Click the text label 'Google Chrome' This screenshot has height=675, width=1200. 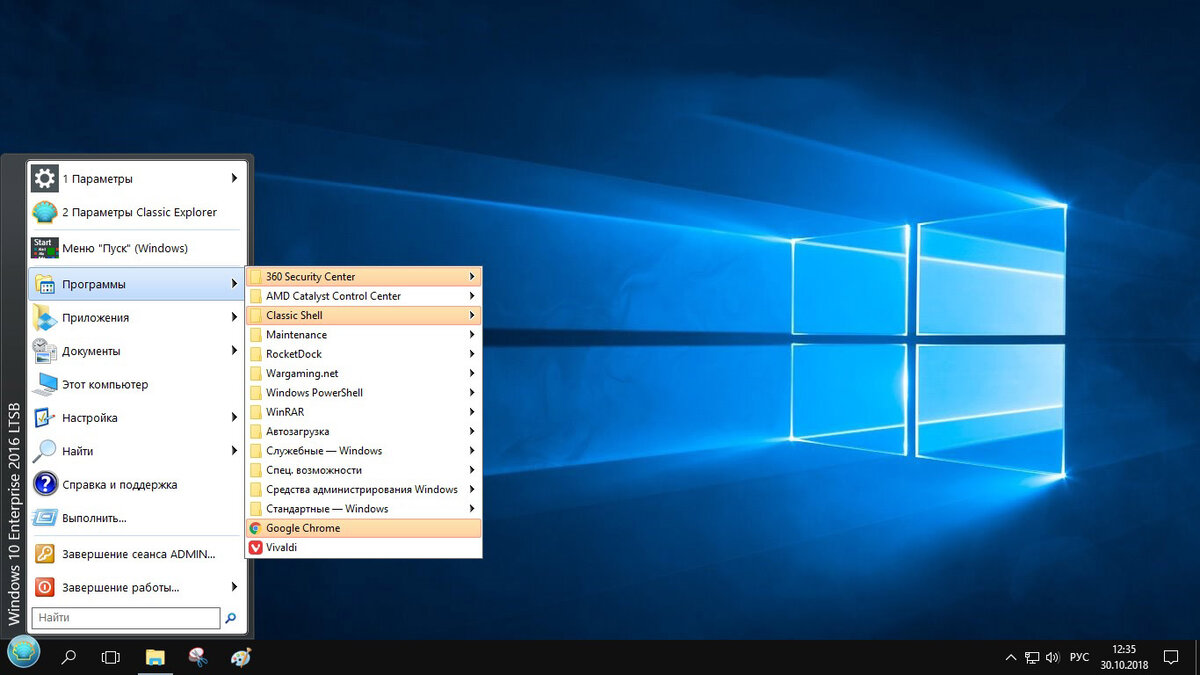tap(303, 528)
